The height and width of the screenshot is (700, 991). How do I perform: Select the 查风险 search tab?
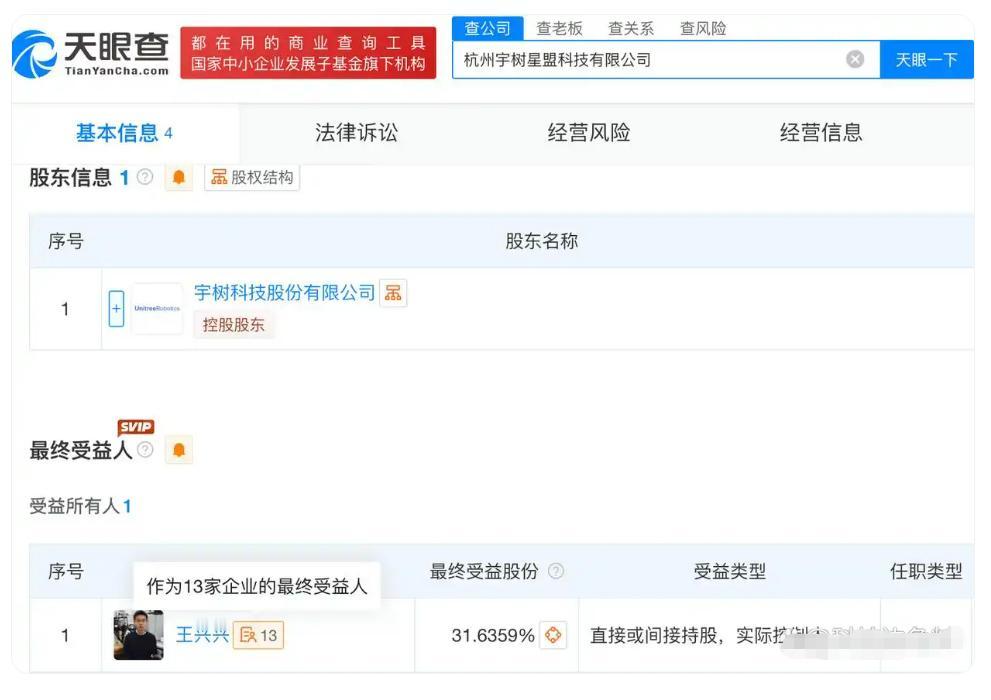click(x=703, y=28)
